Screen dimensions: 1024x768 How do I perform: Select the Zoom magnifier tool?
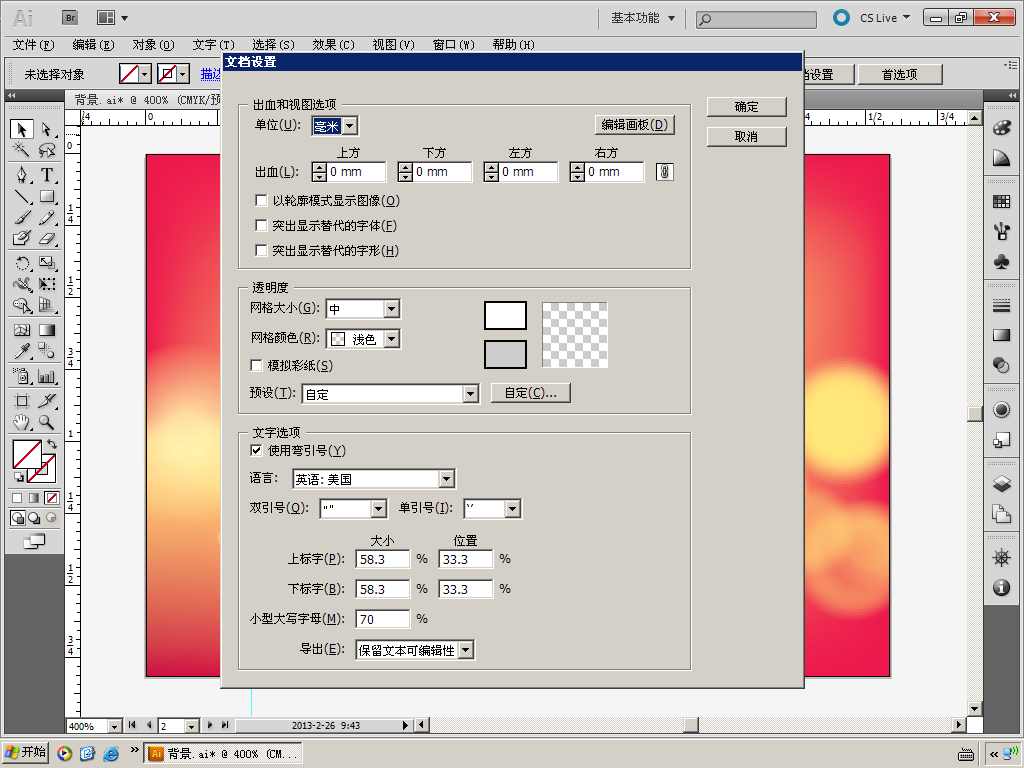[x=46, y=422]
